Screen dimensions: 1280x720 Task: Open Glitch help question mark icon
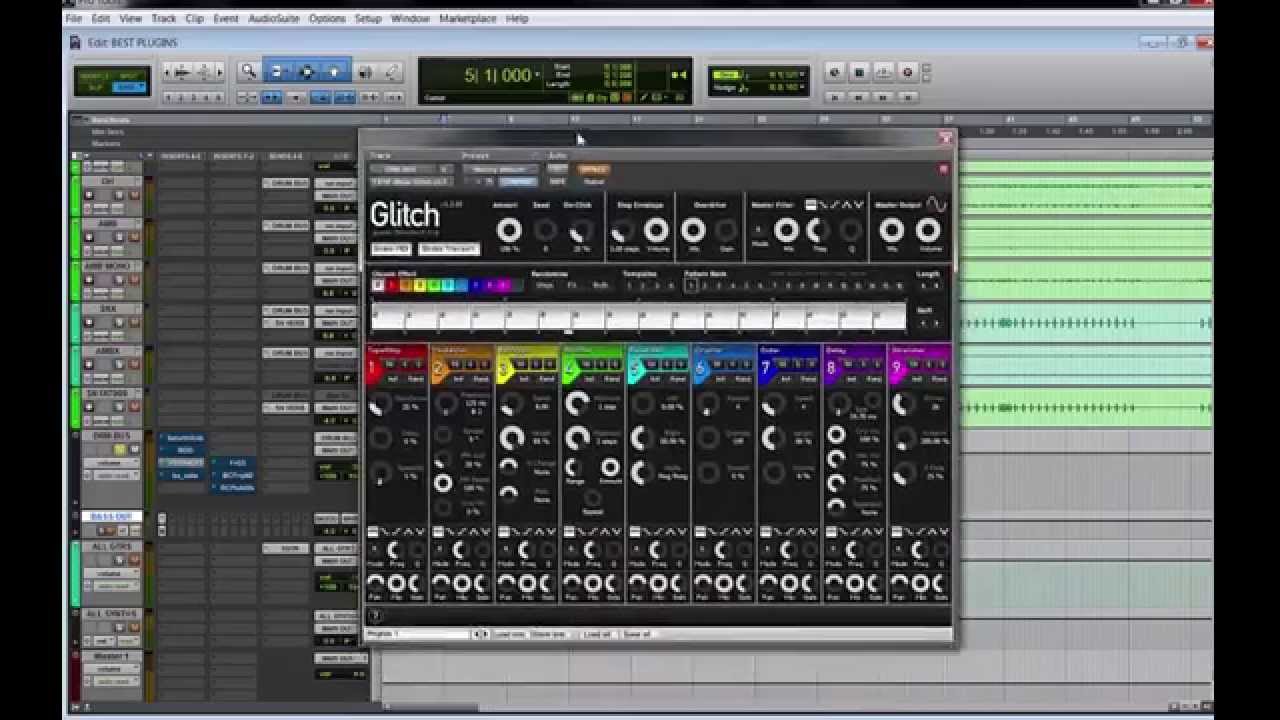coord(376,616)
